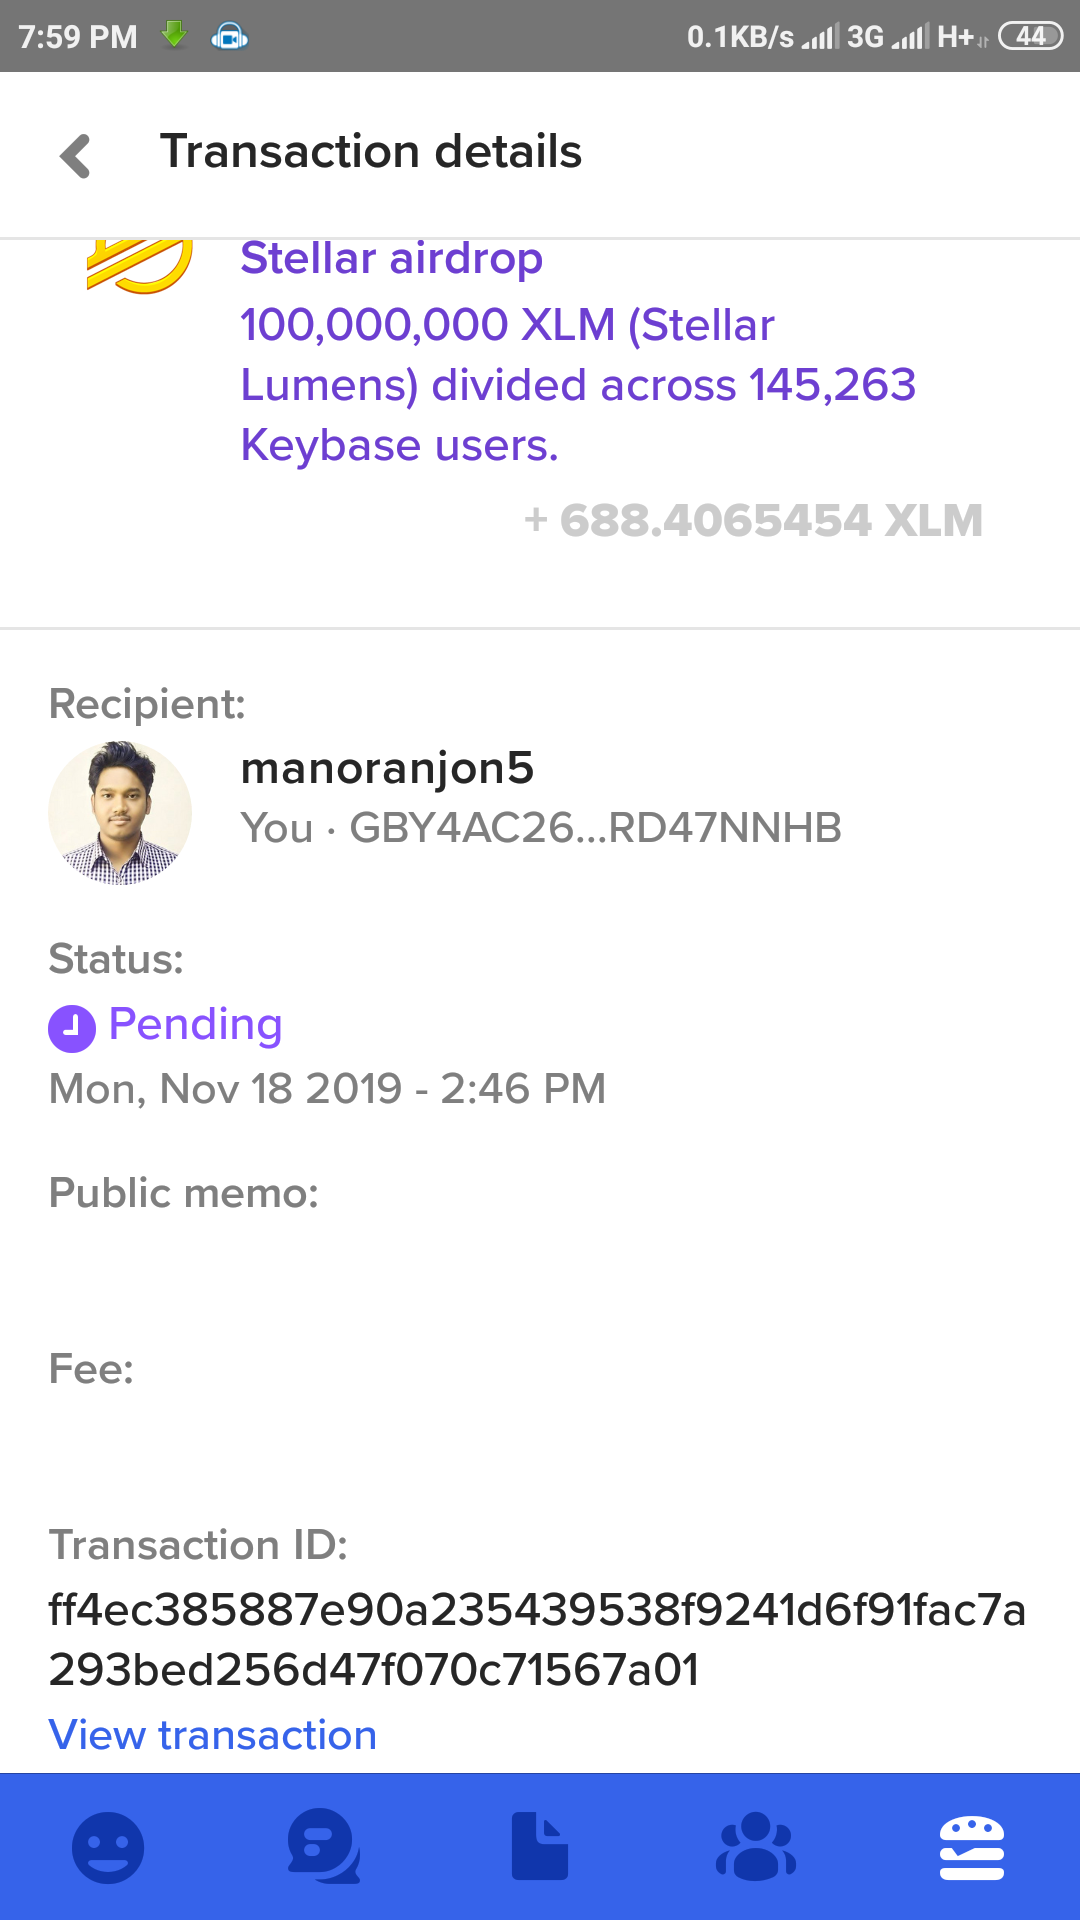Tap the 7:59 PM clock
The height and width of the screenshot is (1920, 1080).
78,37
